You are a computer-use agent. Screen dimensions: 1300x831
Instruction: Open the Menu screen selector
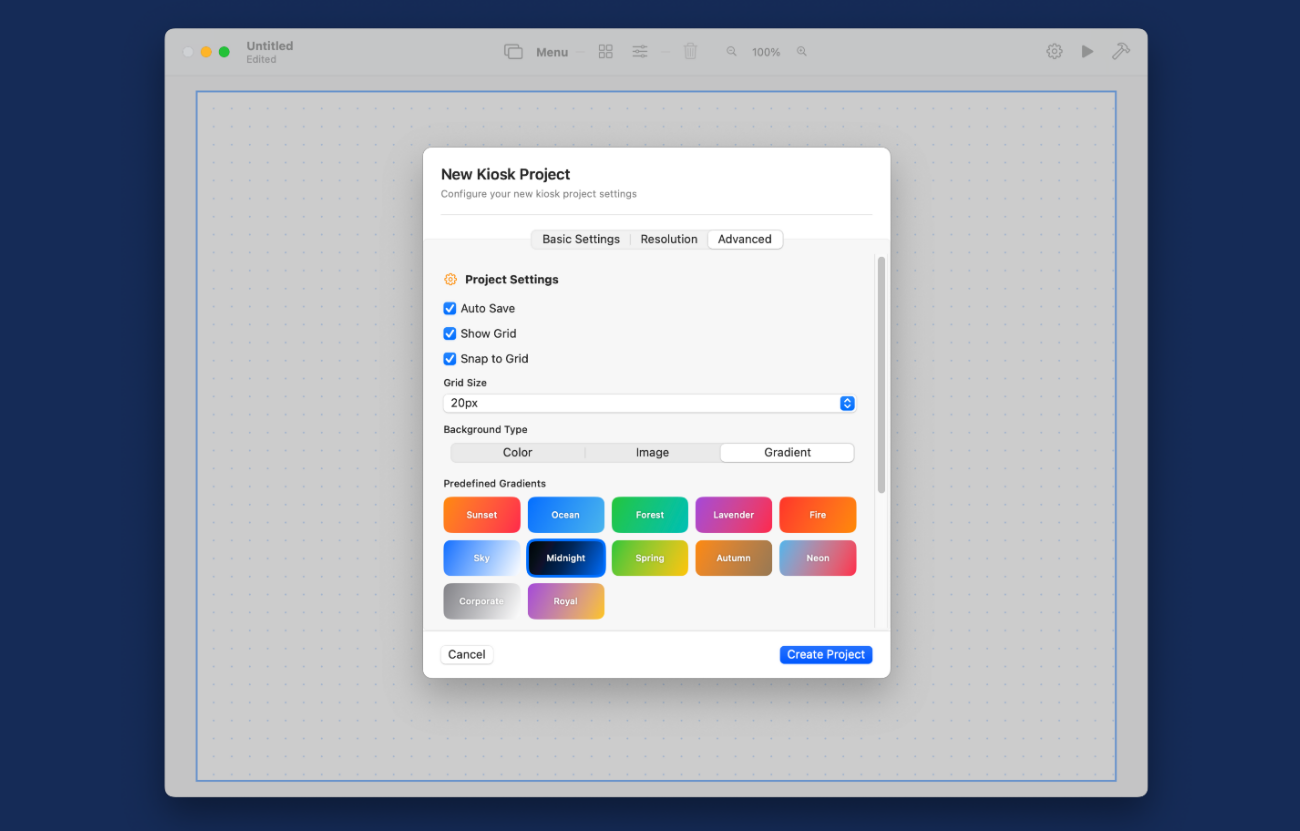point(552,52)
